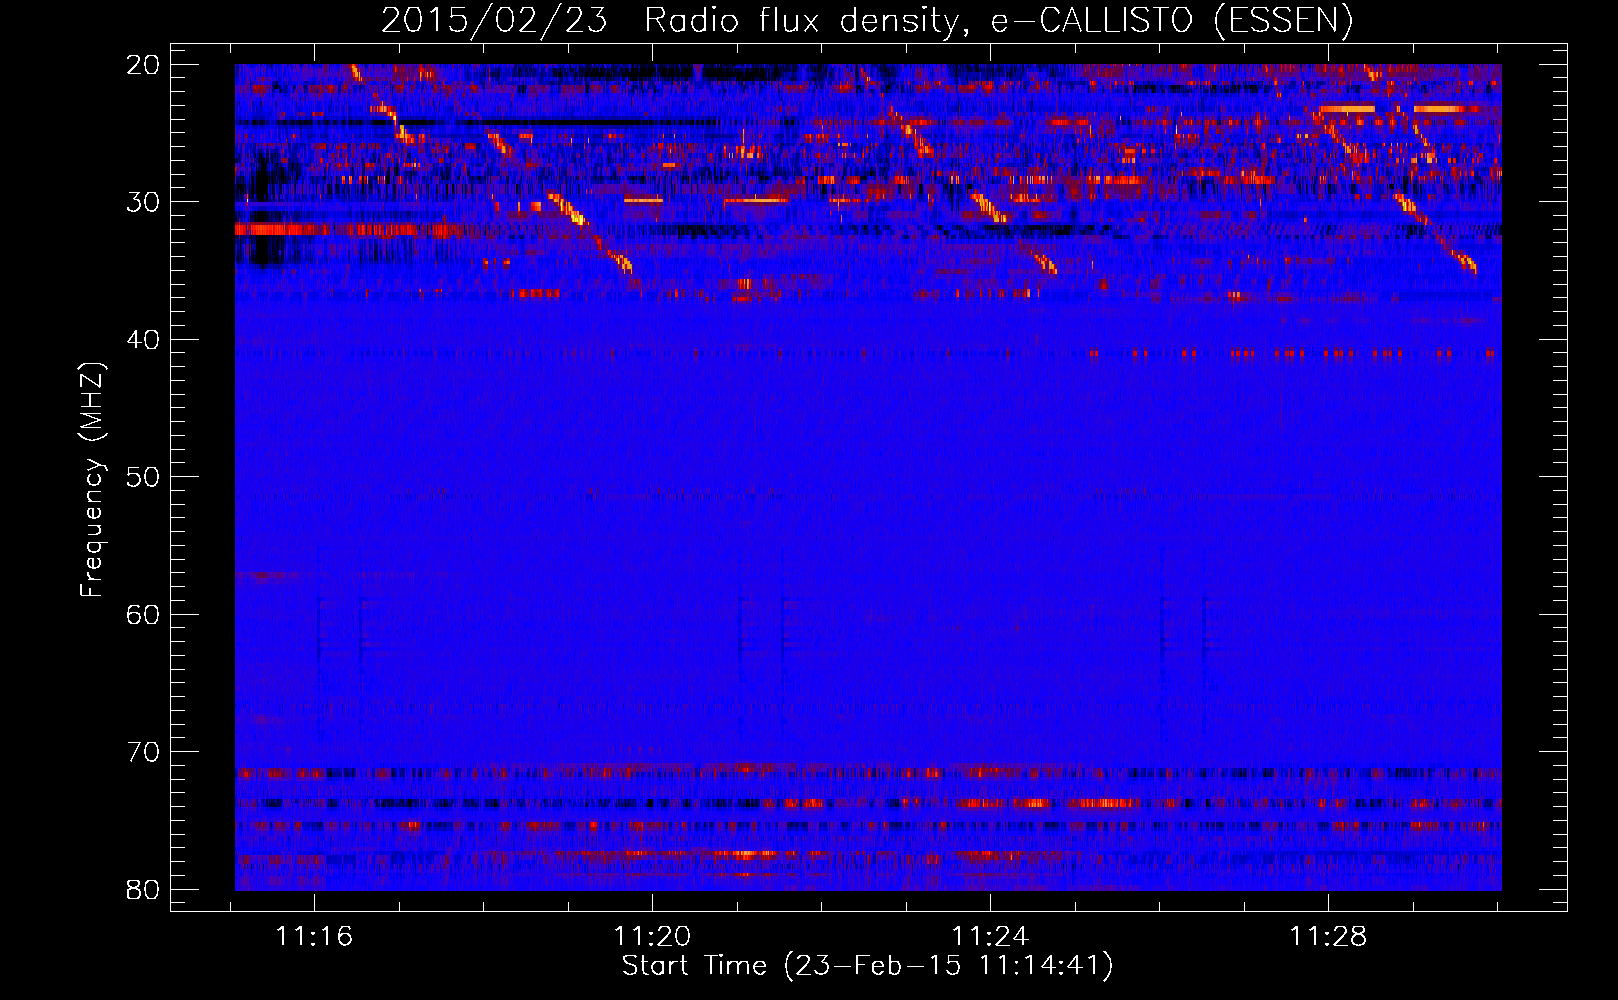Click the 11:16 time tick label
This screenshot has height=1000, width=1618.
[315, 937]
